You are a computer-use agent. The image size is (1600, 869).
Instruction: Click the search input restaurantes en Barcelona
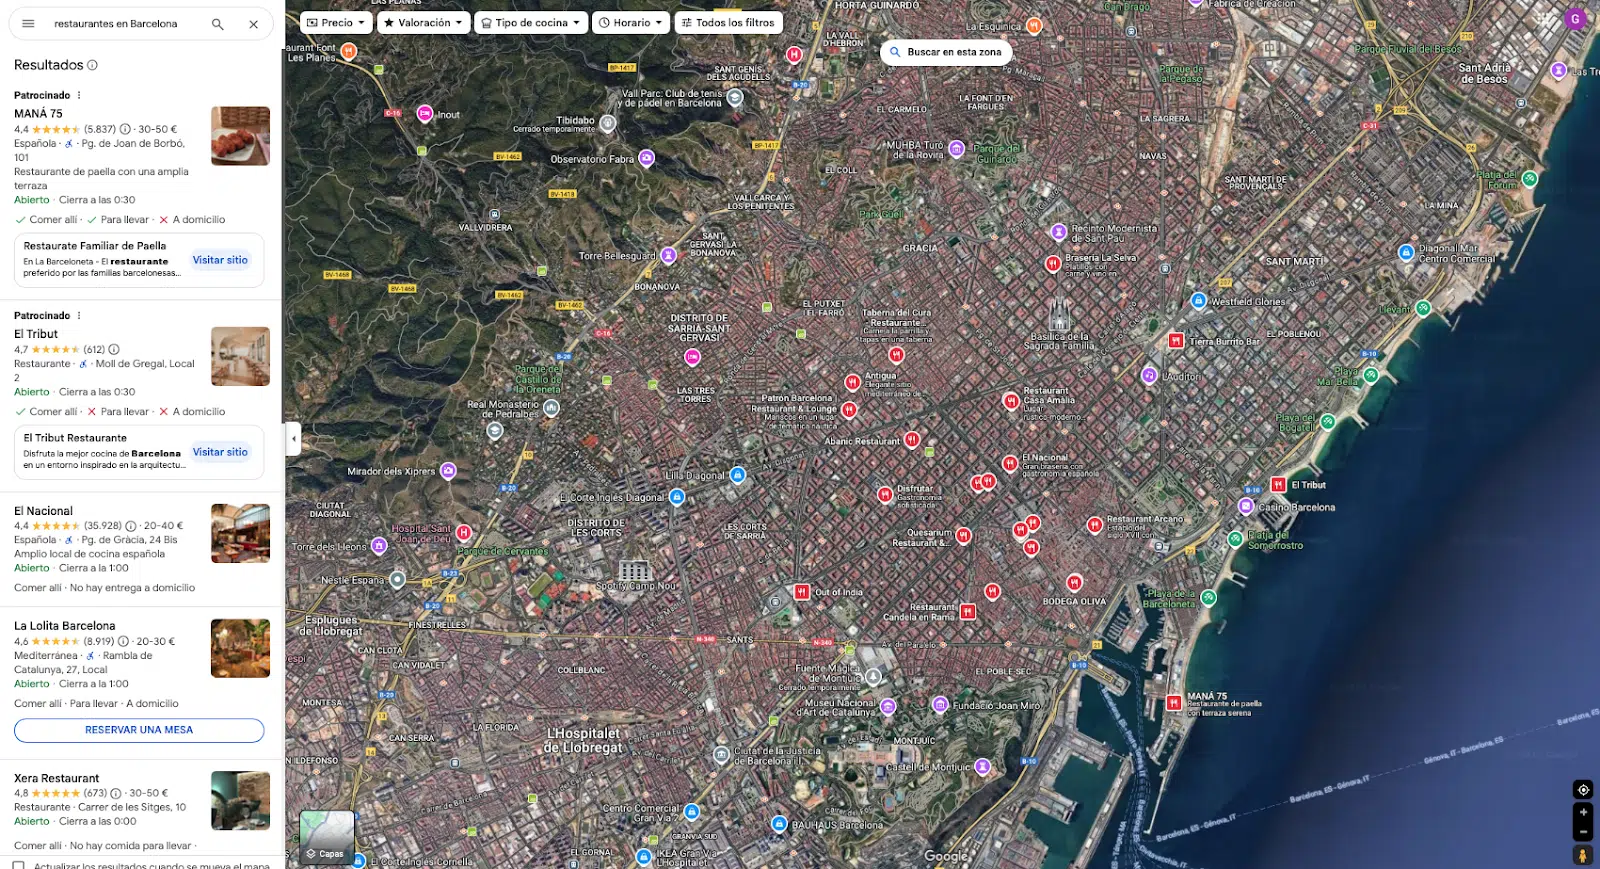(116, 24)
